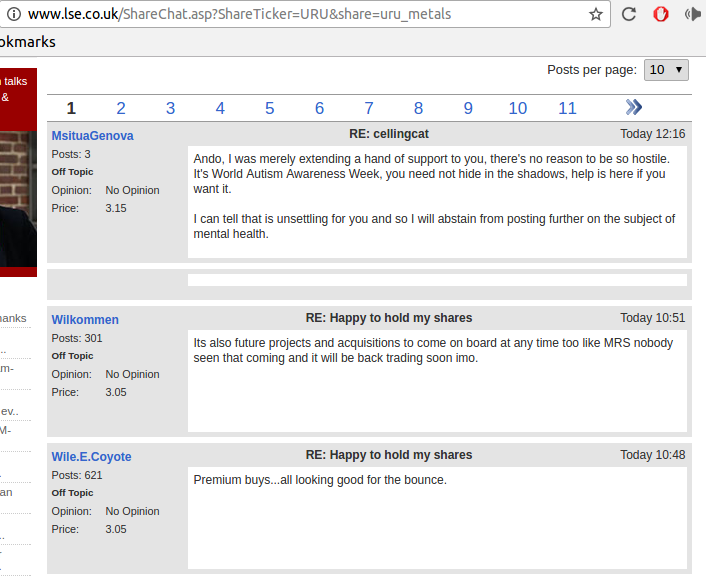Click the 'Premium buys' post message
The width and height of the screenshot is (706, 577).
[x=320, y=480]
